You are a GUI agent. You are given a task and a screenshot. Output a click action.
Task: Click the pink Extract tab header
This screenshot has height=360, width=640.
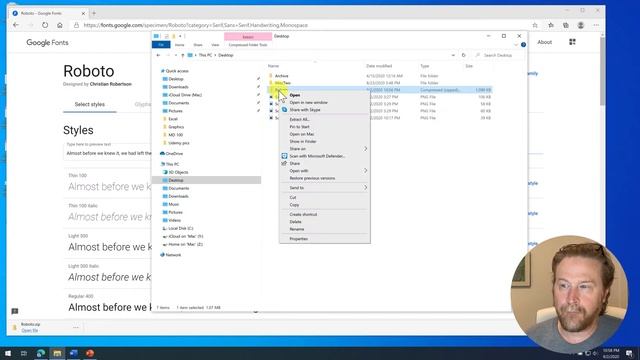[248, 37]
